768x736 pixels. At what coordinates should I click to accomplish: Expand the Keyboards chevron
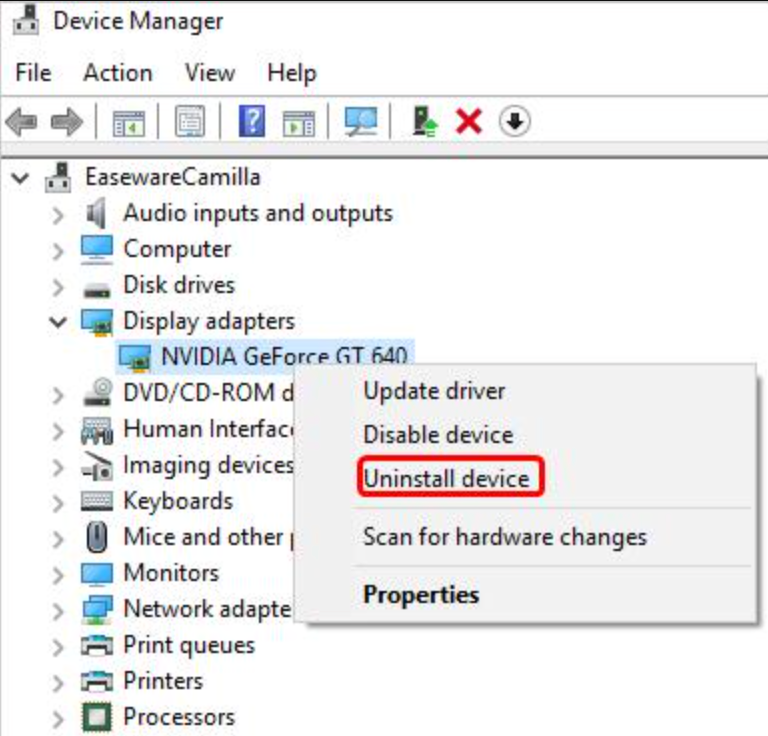point(58,503)
